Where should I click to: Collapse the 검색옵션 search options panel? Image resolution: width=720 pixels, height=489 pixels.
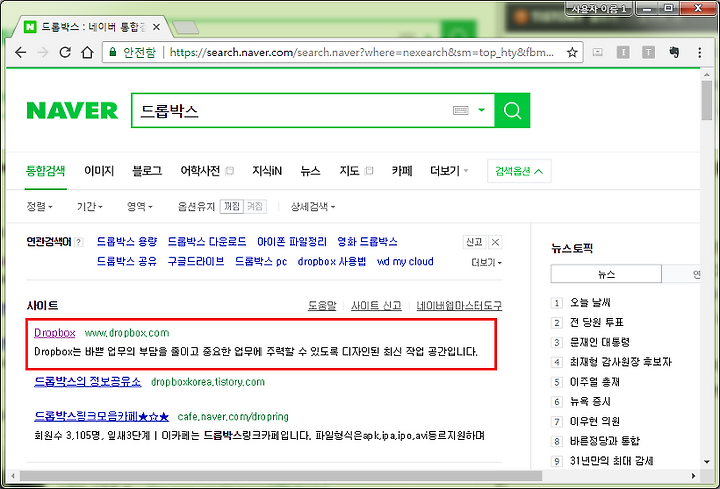tap(519, 171)
